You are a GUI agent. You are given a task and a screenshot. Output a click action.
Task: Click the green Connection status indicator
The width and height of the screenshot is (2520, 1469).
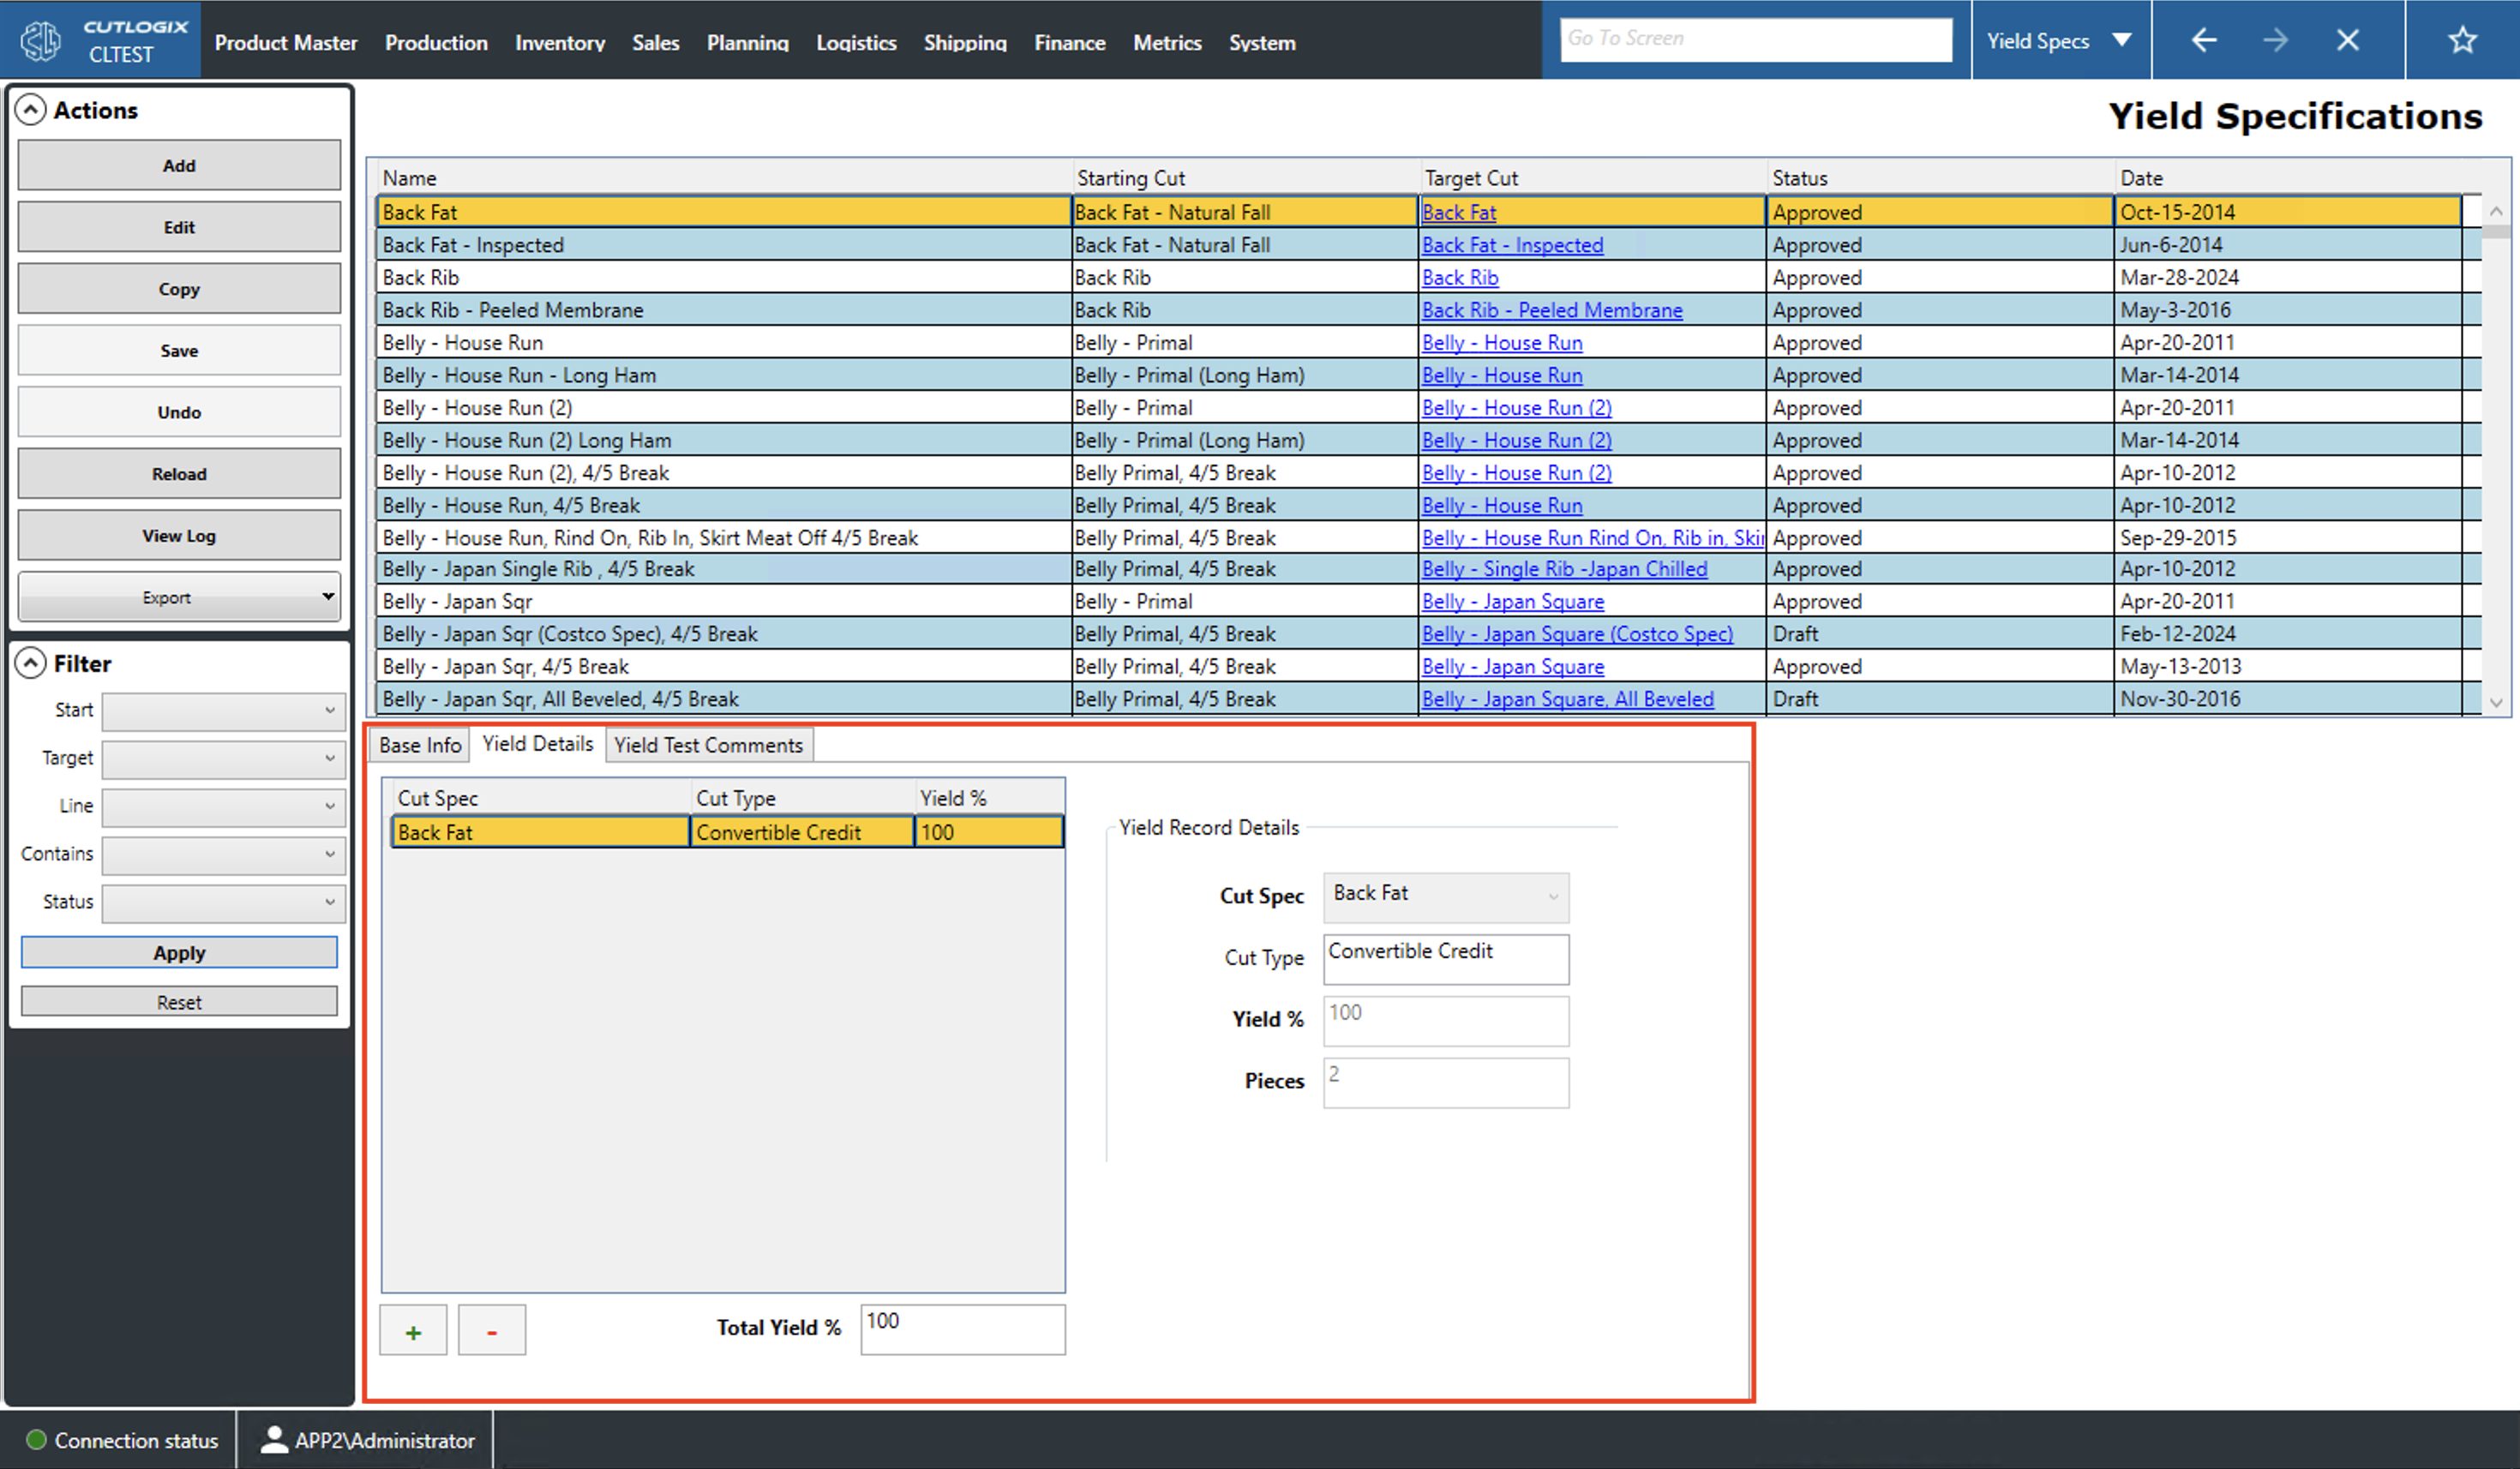[35, 1440]
